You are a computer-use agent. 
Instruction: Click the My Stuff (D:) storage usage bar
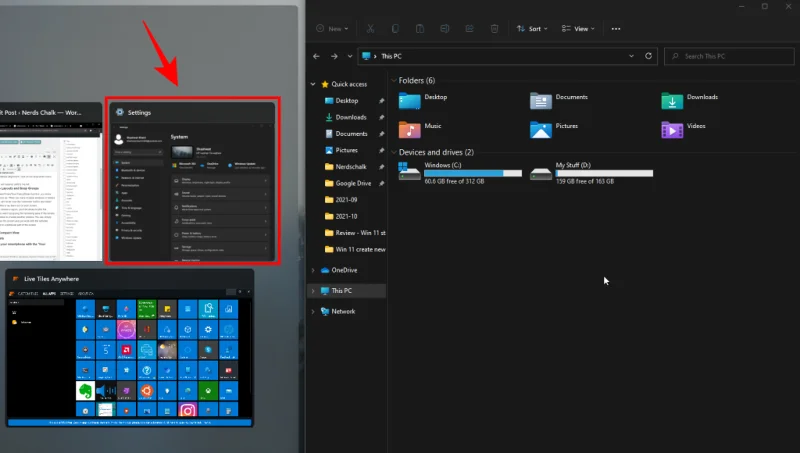(x=604, y=173)
